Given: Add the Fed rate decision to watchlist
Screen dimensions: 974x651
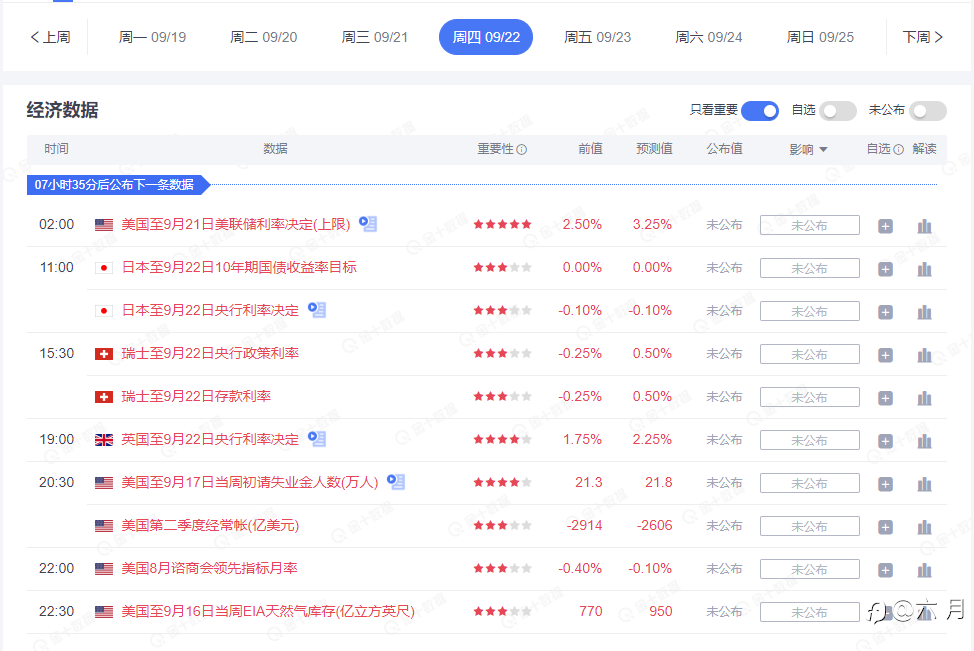Looking at the screenshot, I should tap(885, 226).
